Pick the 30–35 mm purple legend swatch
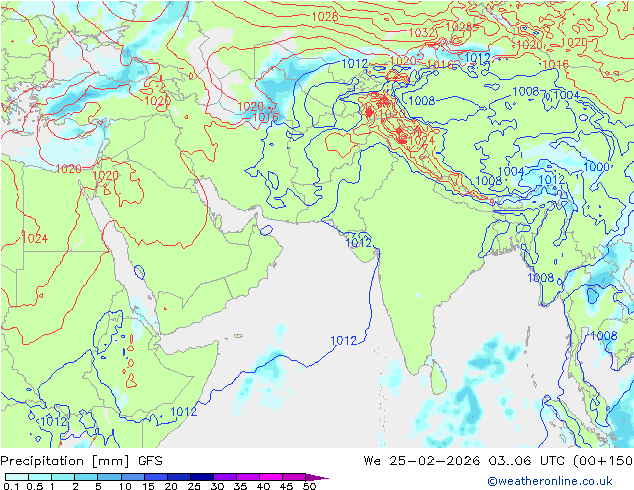Screen dimensions: 634x490 [224, 477]
